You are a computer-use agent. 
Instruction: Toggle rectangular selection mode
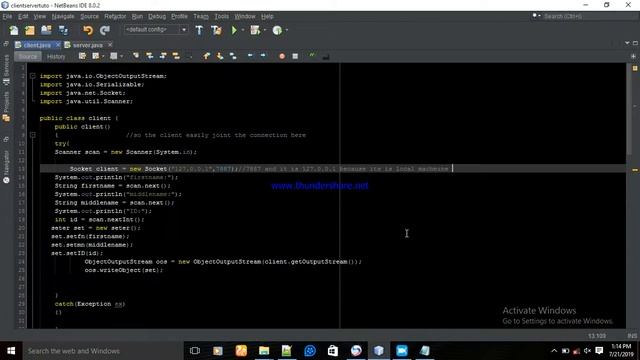[190, 56]
